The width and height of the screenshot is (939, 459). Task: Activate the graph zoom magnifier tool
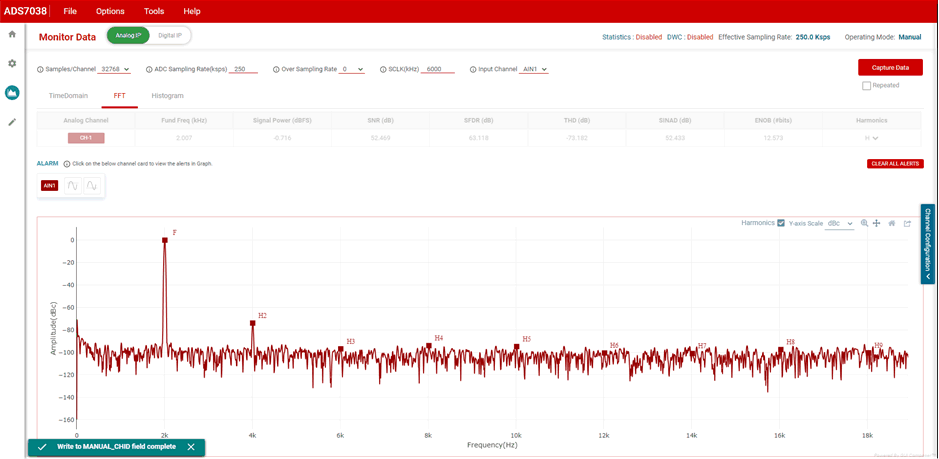pos(864,223)
